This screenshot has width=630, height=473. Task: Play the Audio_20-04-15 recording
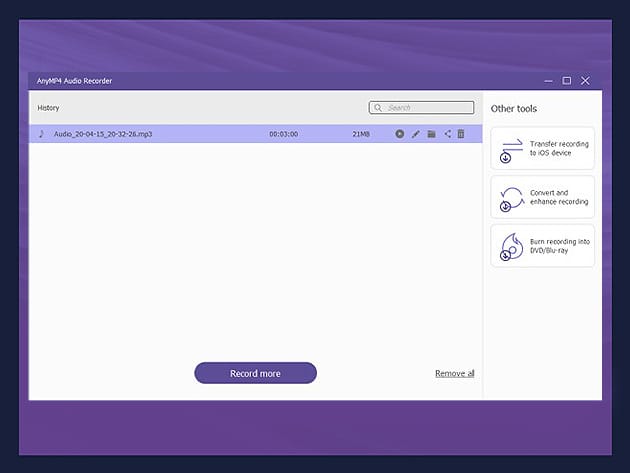[x=400, y=134]
